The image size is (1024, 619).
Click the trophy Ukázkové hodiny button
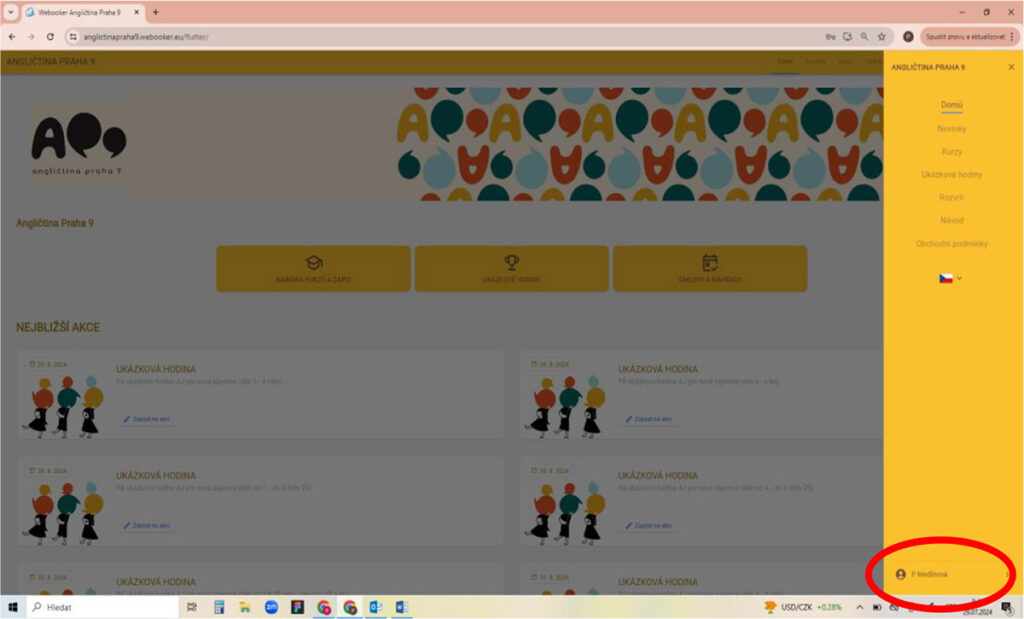(511, 268)
